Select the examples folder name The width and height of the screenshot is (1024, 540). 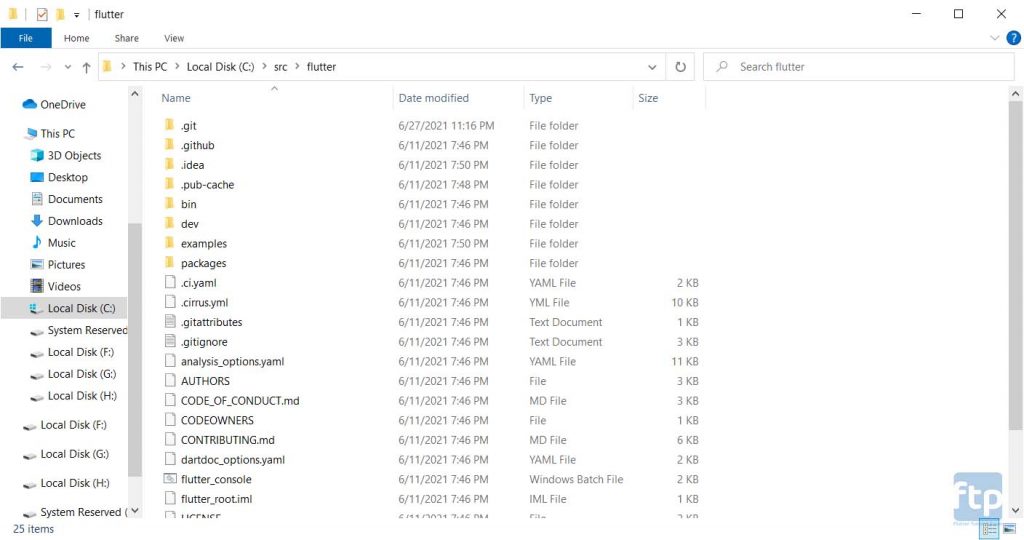pos(204,243)
